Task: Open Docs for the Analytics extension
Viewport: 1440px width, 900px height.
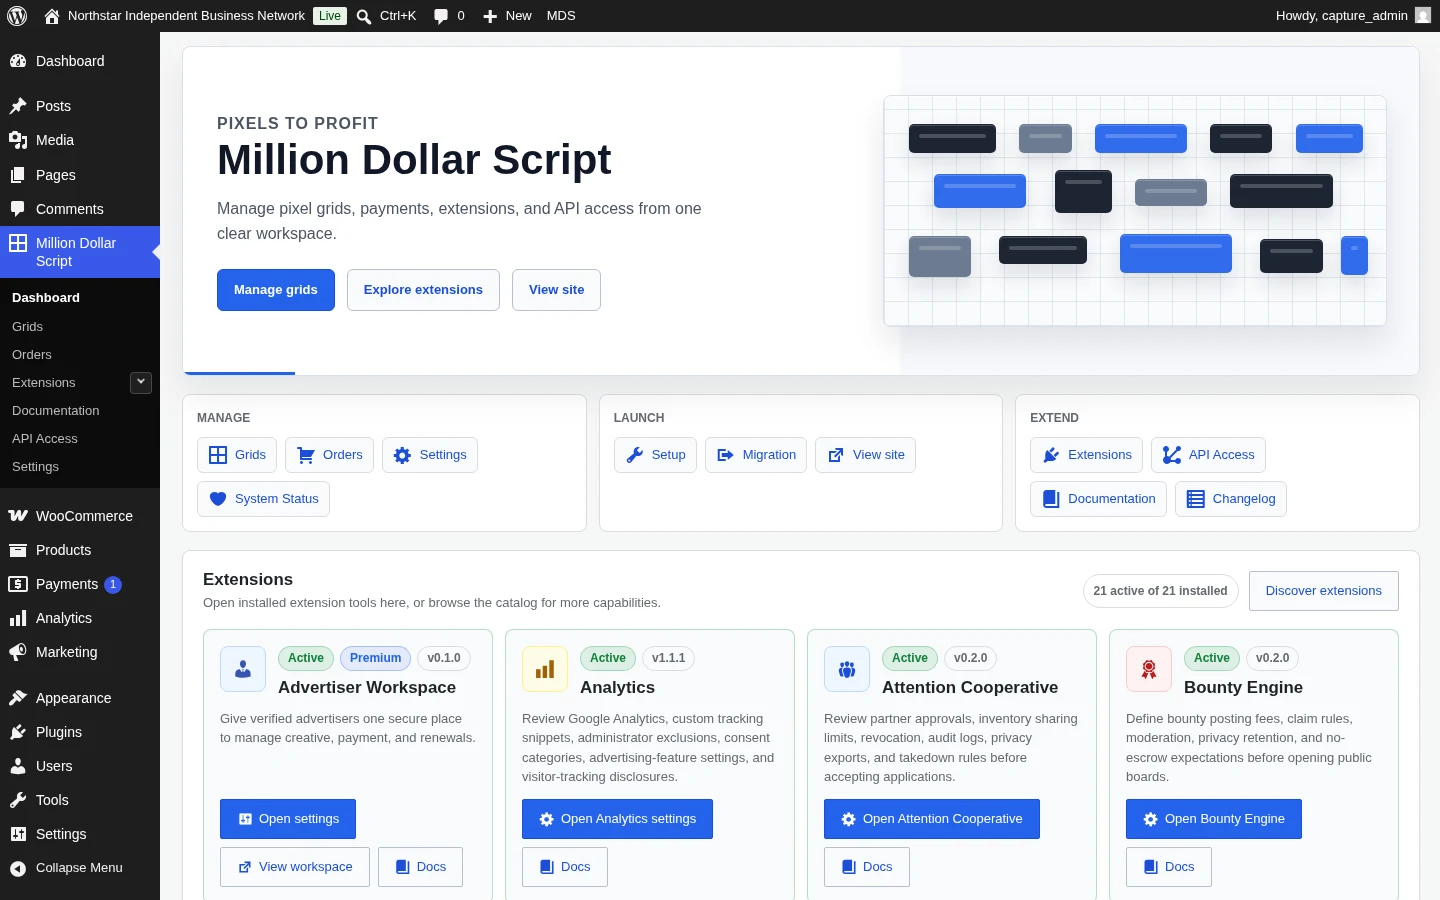Action: tap(565, 867)
